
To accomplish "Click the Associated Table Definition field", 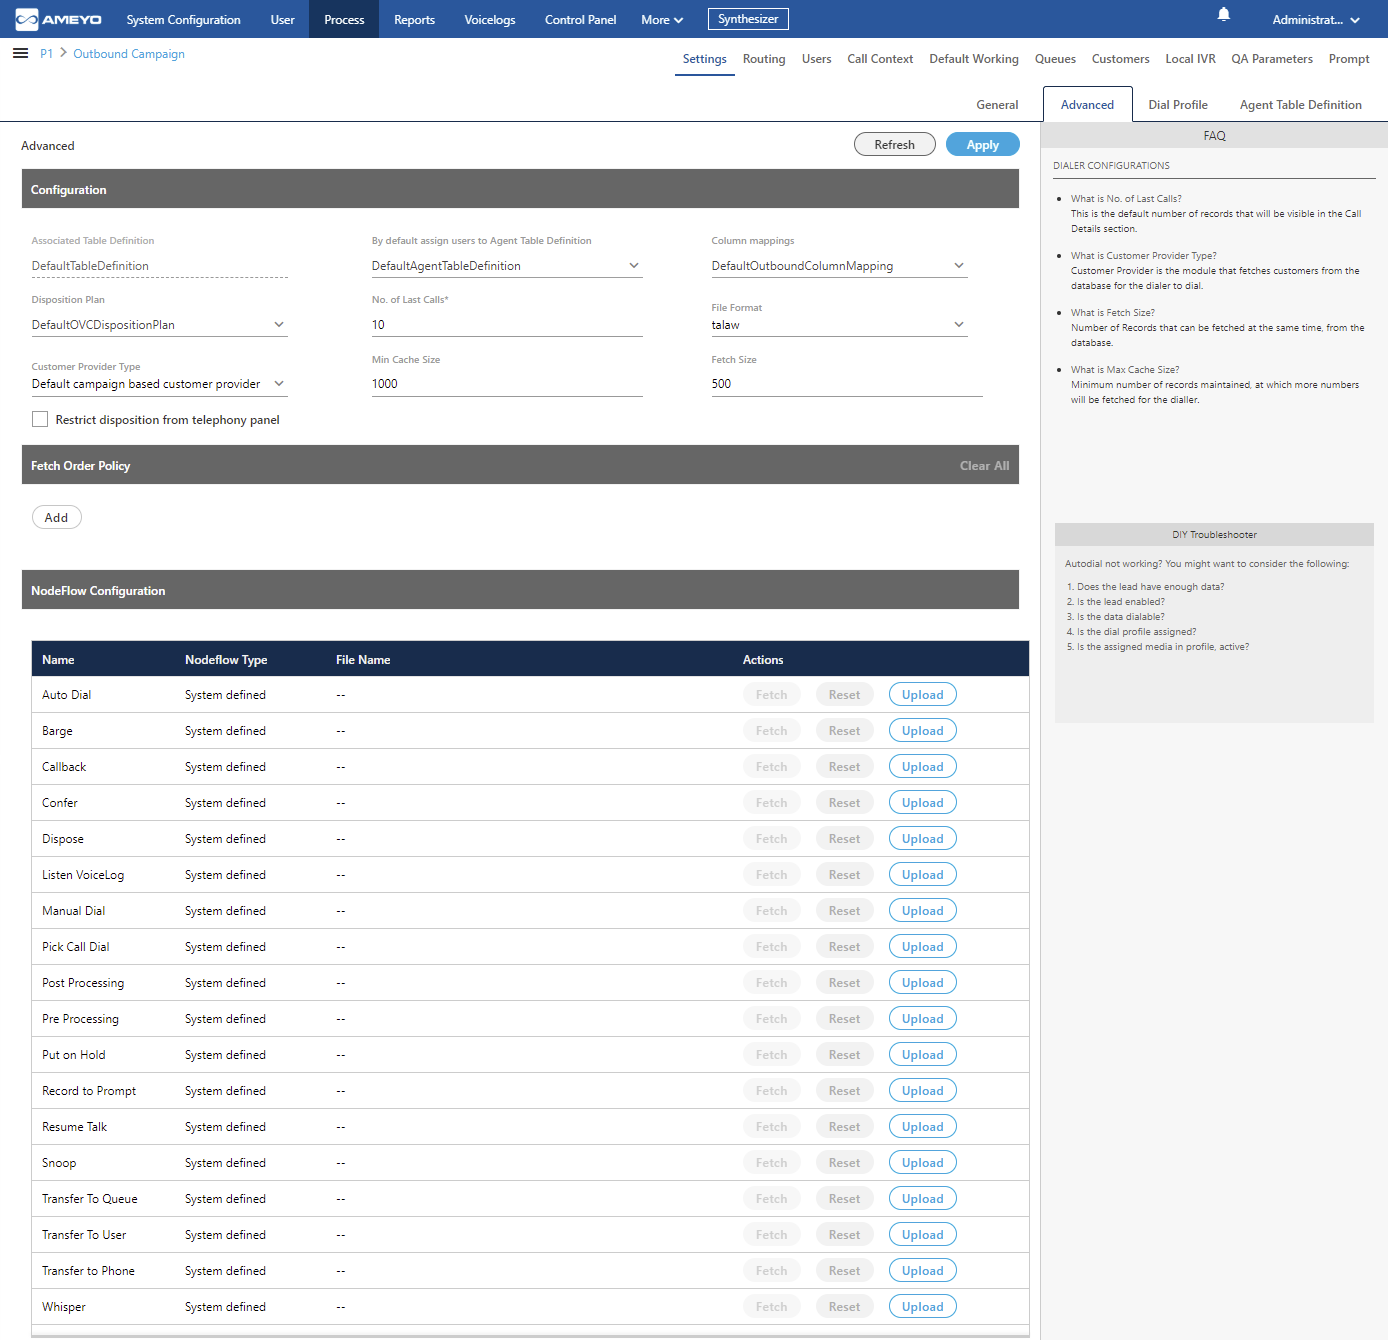I will tap(159, 266).
